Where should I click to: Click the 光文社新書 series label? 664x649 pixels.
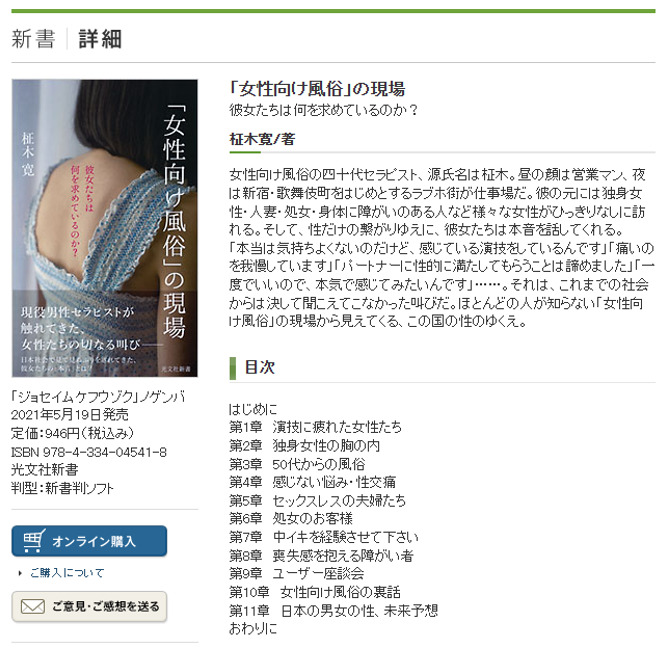pyautogui.click(x=45, y=470)
